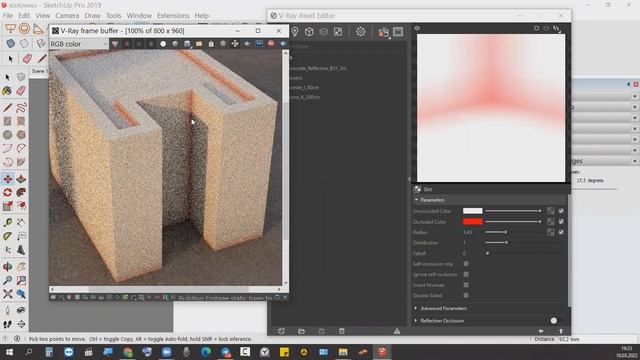Open the File menu

(x=8, y=16)
